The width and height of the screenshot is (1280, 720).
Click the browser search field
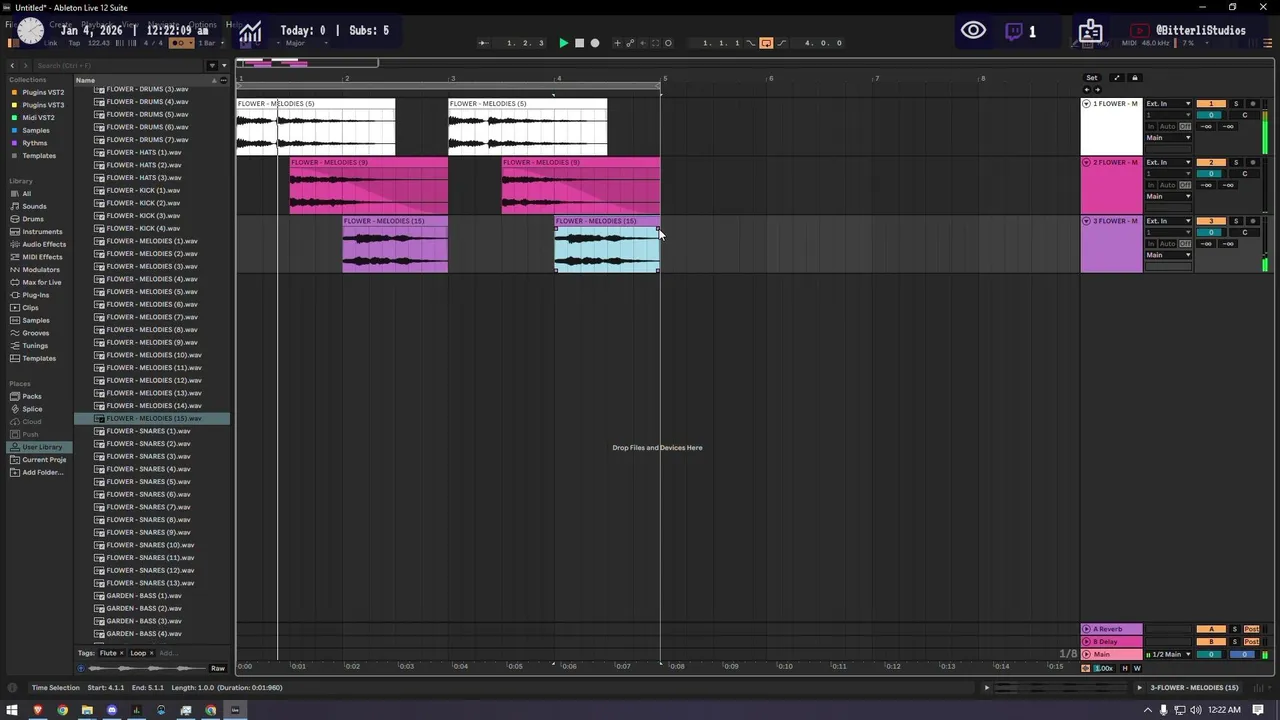(120, 65)
